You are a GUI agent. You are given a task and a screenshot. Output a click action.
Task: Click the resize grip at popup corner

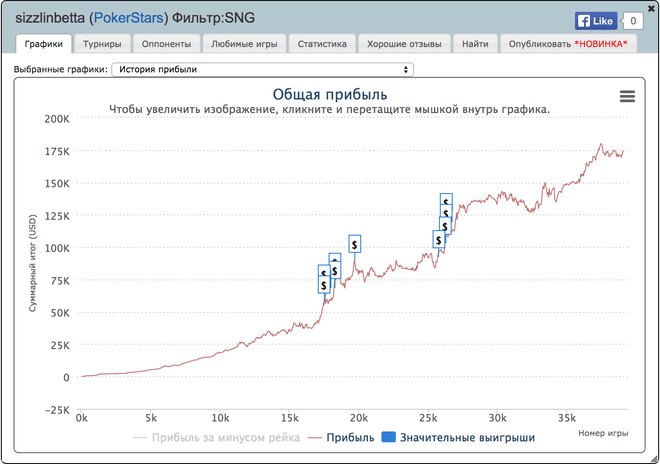(654, 458)
